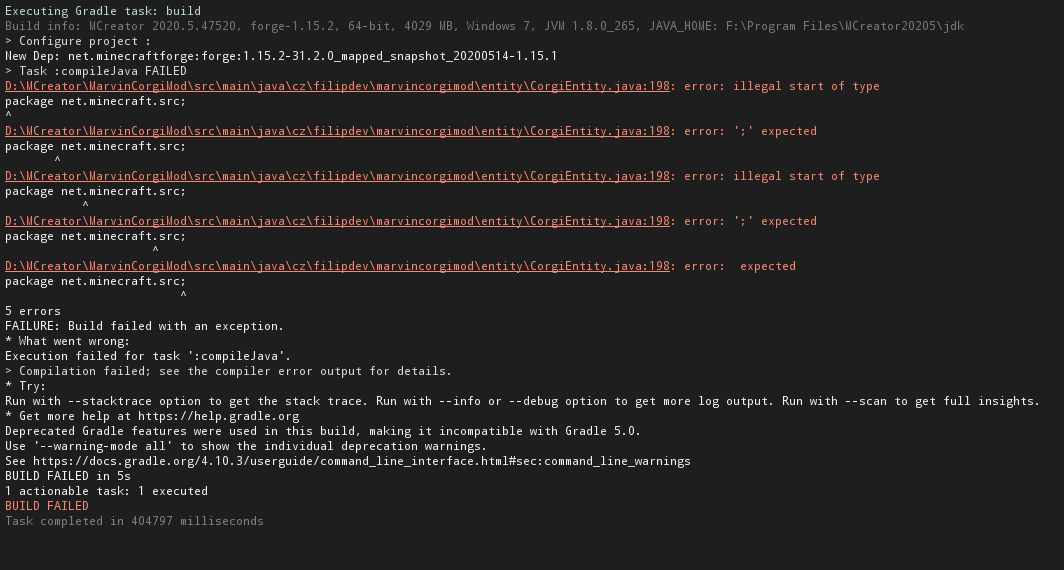Click the 'Run with --stacktrace option' line
Screen dimensions: 1064x570
522,401
